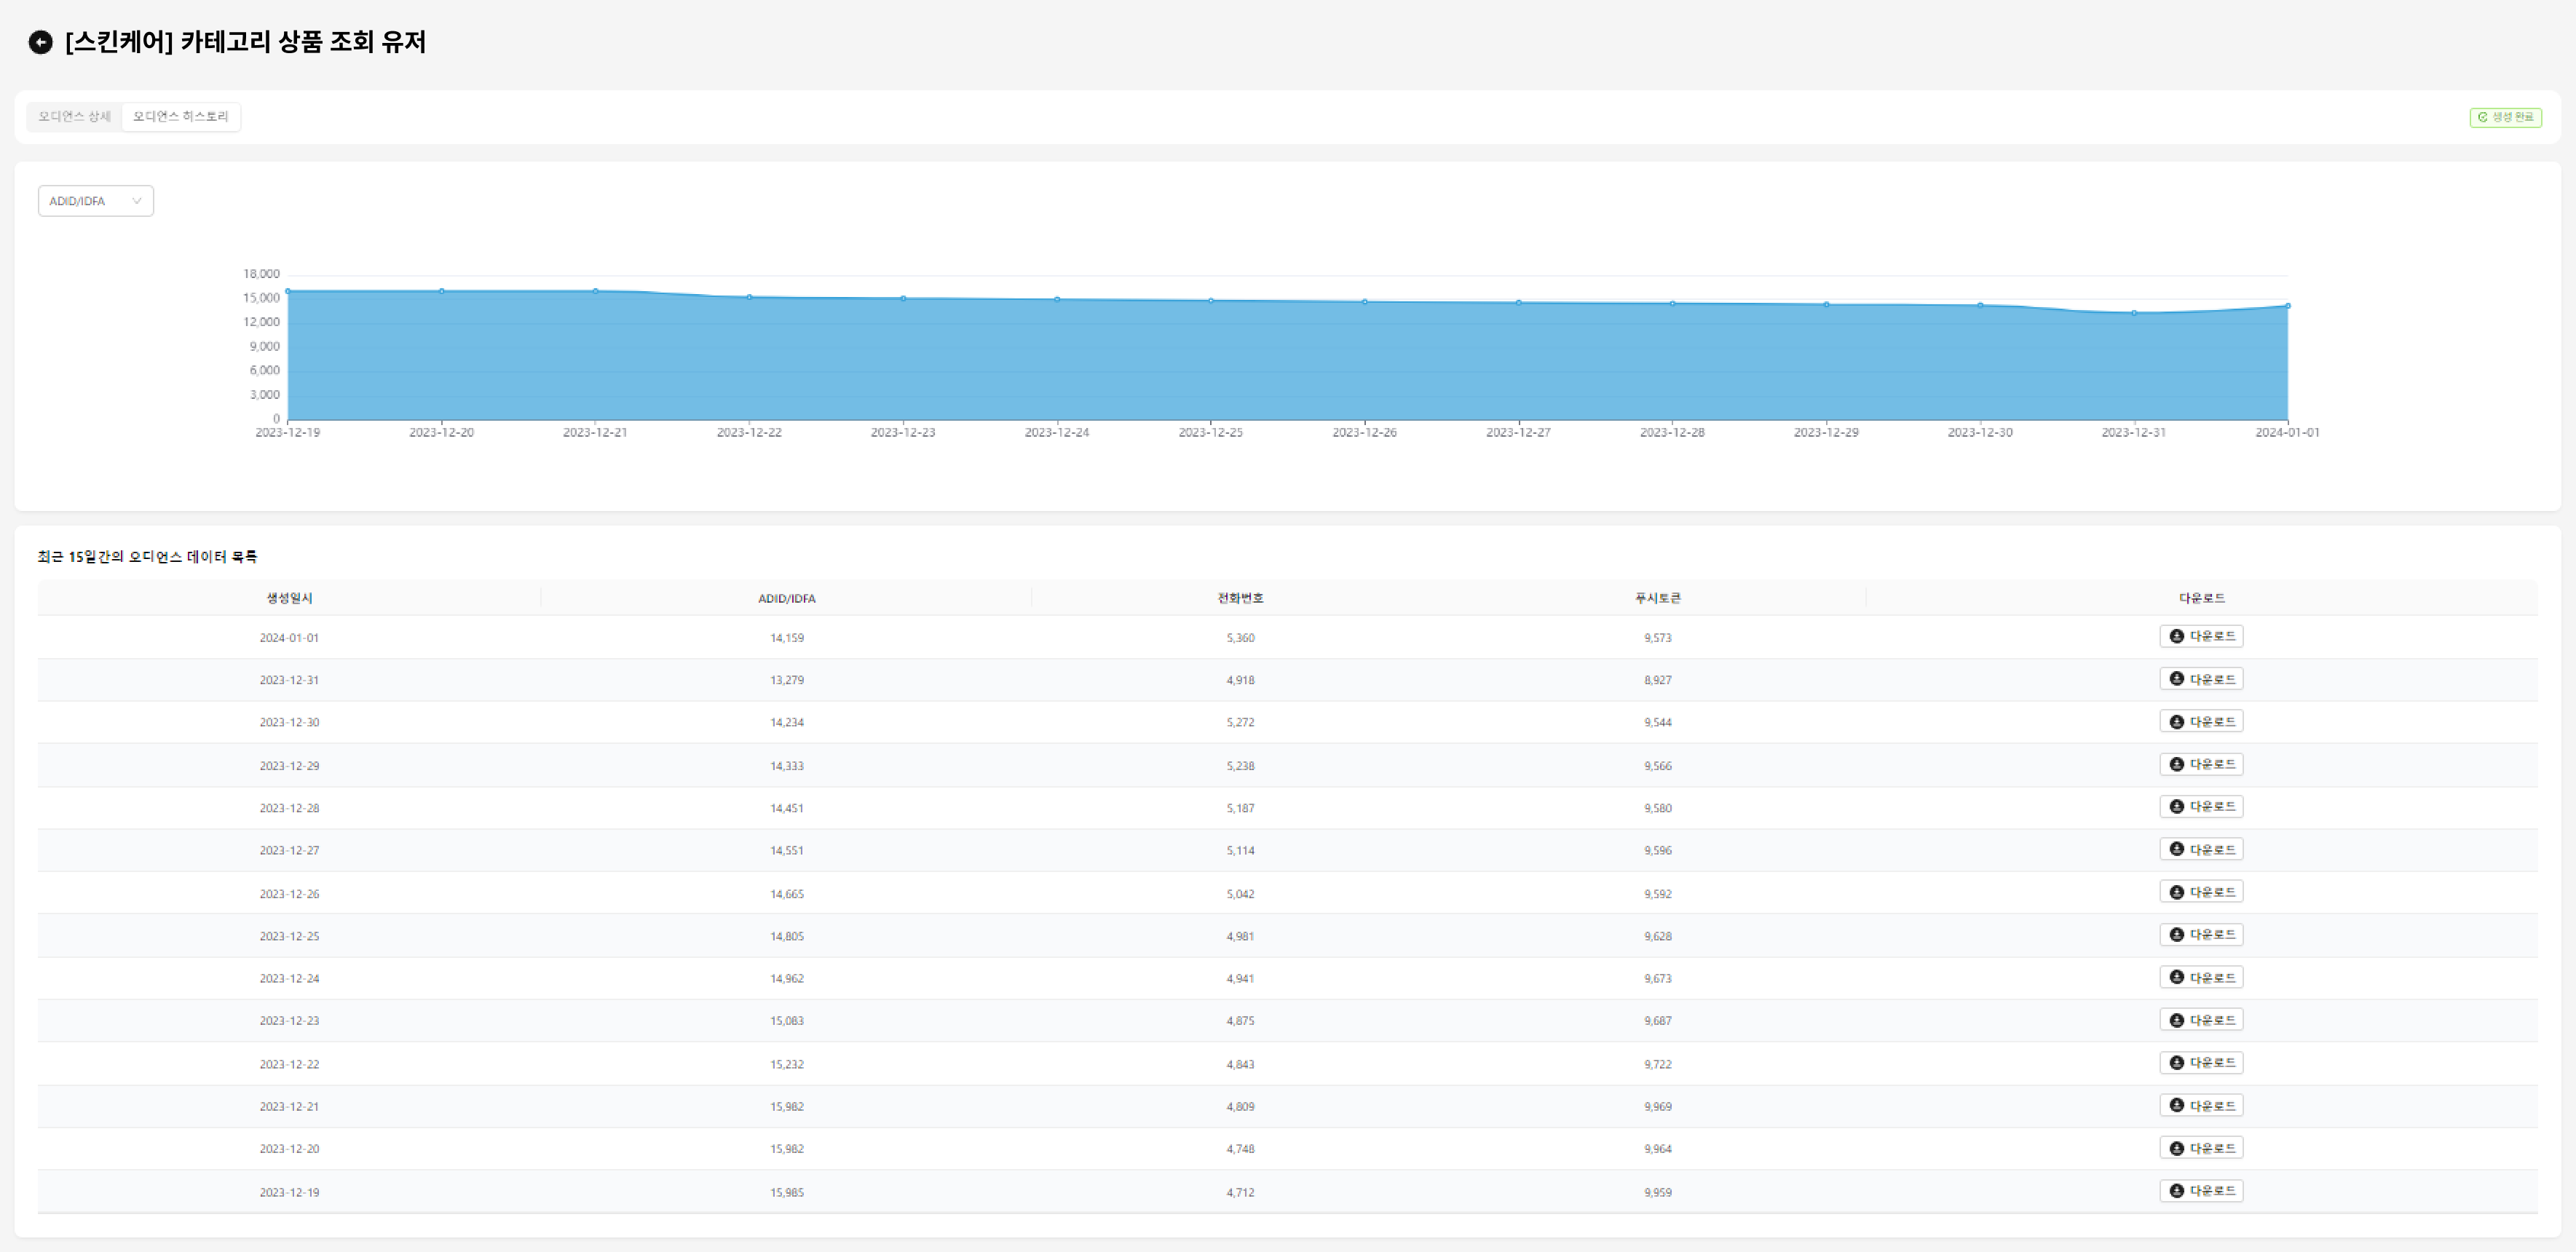Click the 생성일시 column header
This screenshot has height=1252, width=2576.
(289, 598)
